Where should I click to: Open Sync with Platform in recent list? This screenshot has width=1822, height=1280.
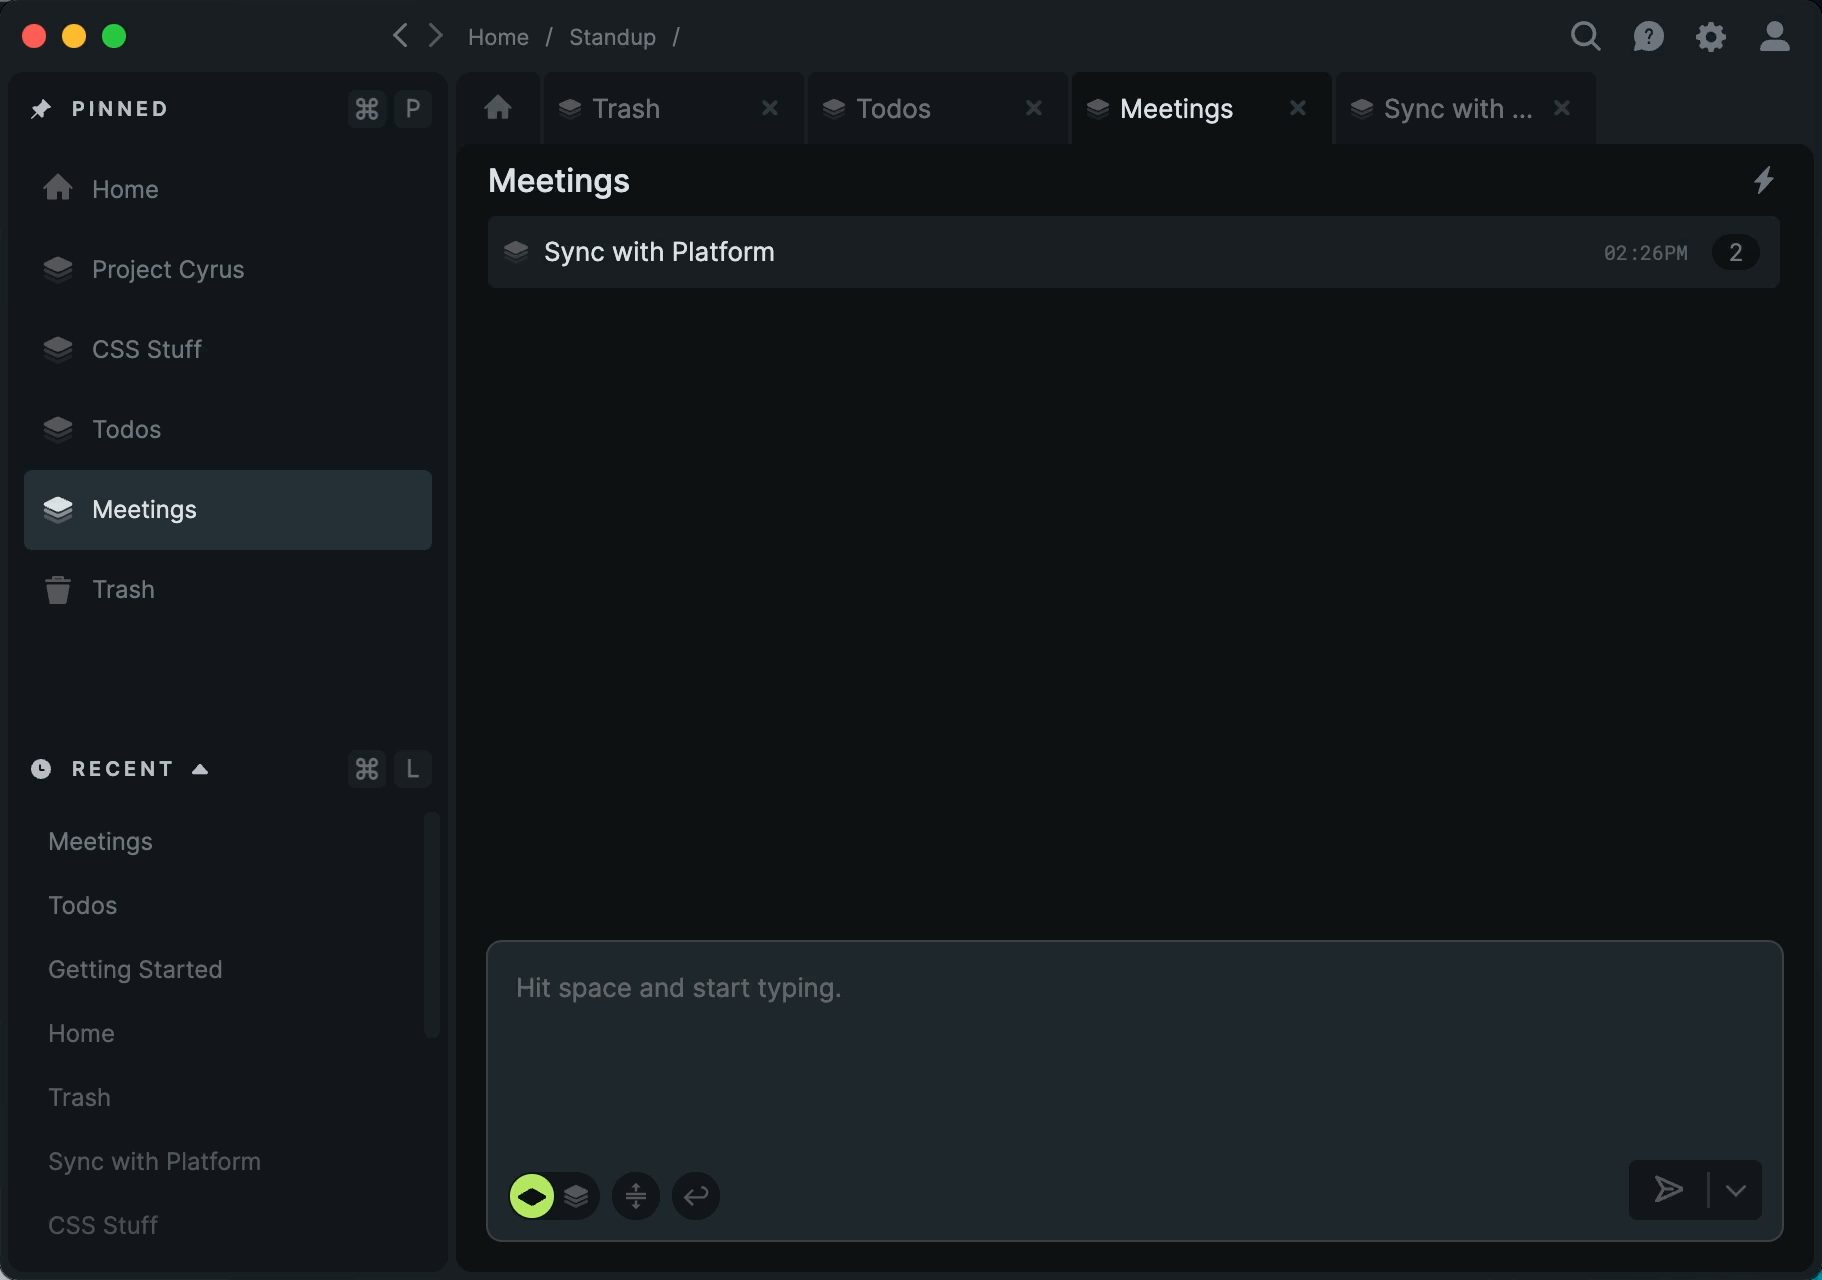[154, 1161]
